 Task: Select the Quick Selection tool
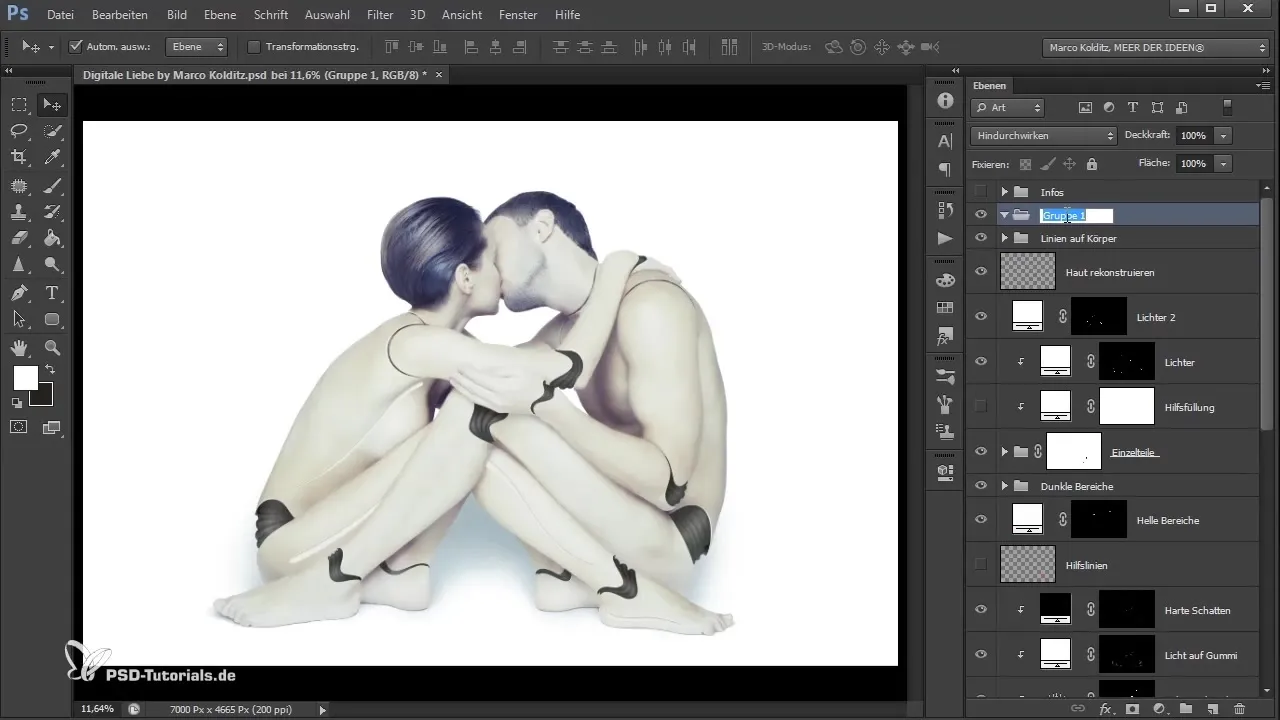pyautogui.click(x=52, y=131)
